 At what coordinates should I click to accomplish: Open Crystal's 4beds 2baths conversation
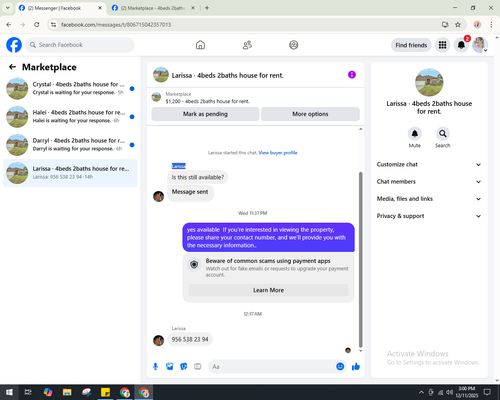(70, 88)
